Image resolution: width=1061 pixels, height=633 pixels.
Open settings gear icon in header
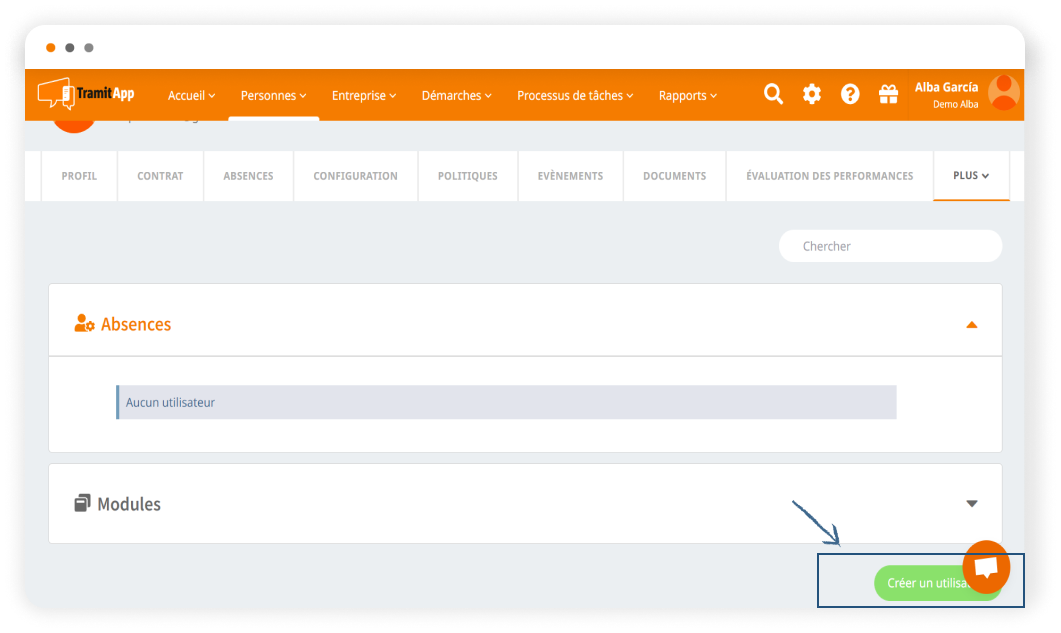(x=812, y=94)
